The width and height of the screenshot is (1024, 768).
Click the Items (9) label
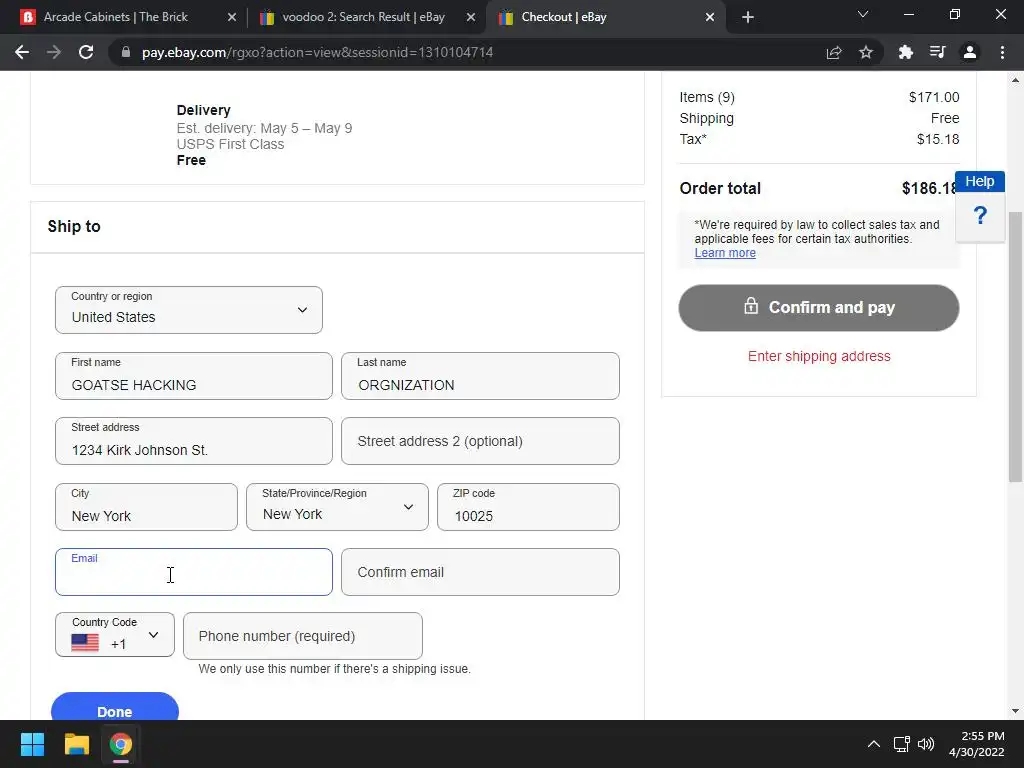tap(707, 97)
